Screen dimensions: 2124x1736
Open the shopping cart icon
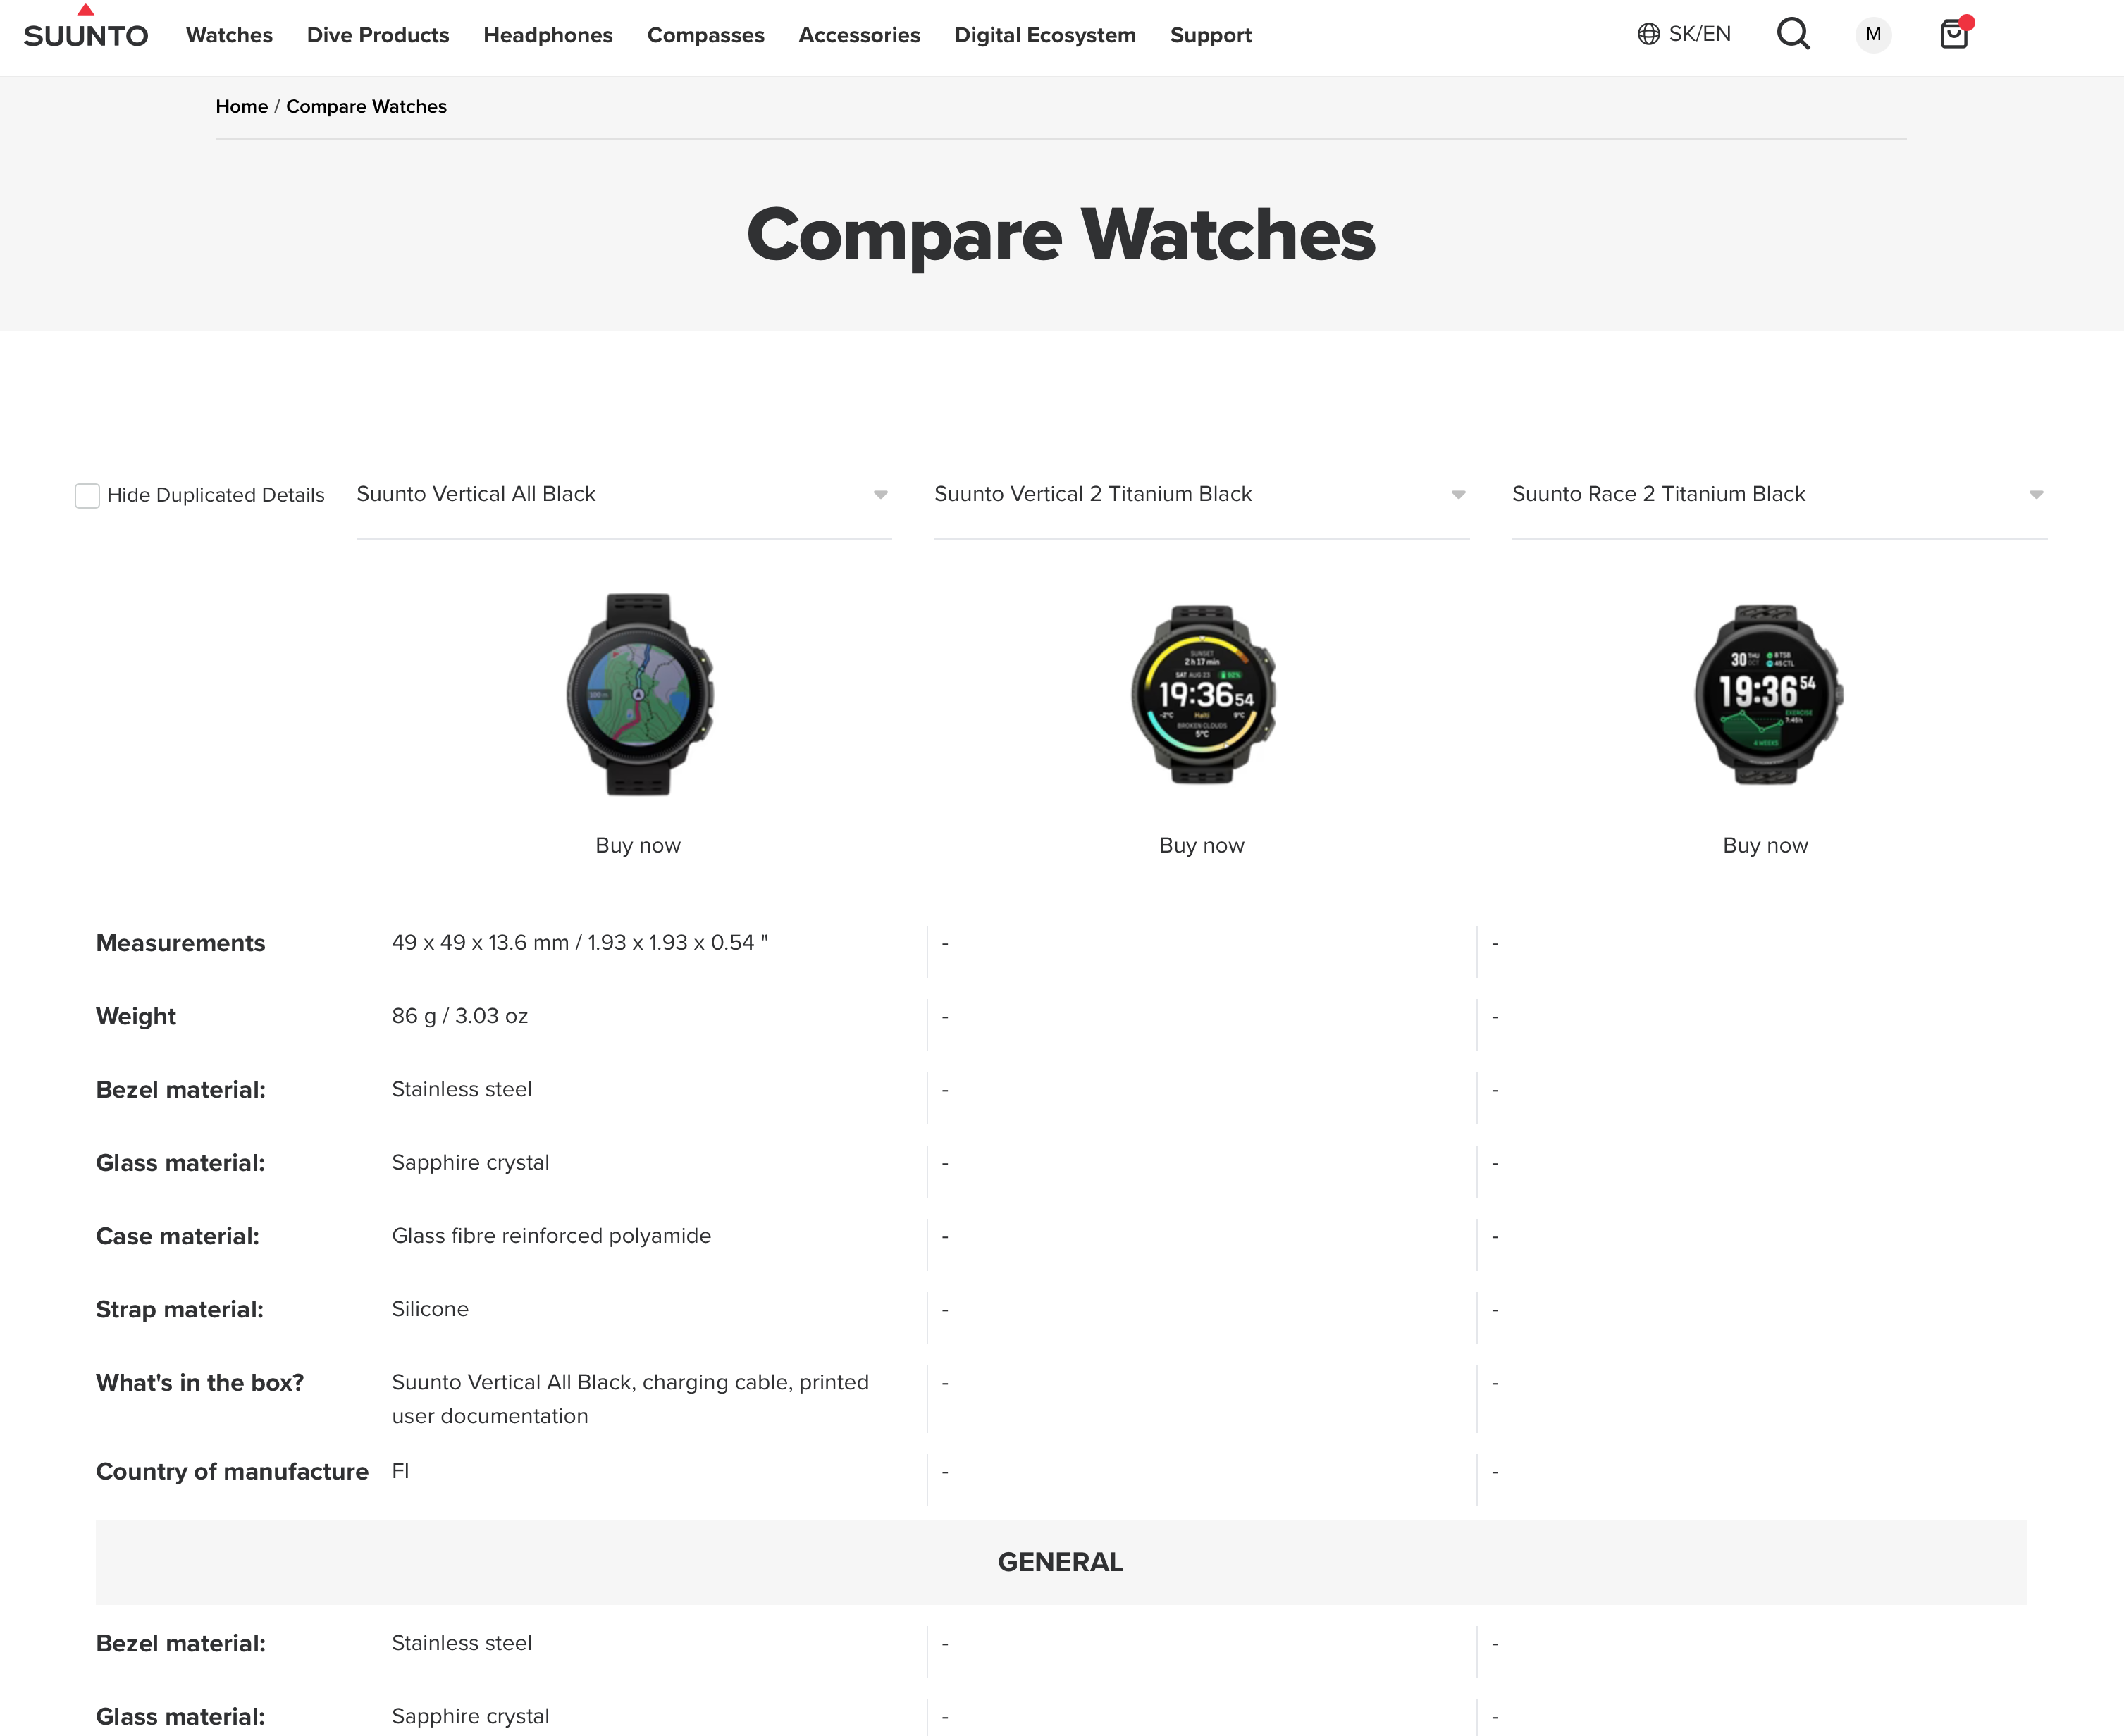pyautogui.click(x=1955, y=34)
